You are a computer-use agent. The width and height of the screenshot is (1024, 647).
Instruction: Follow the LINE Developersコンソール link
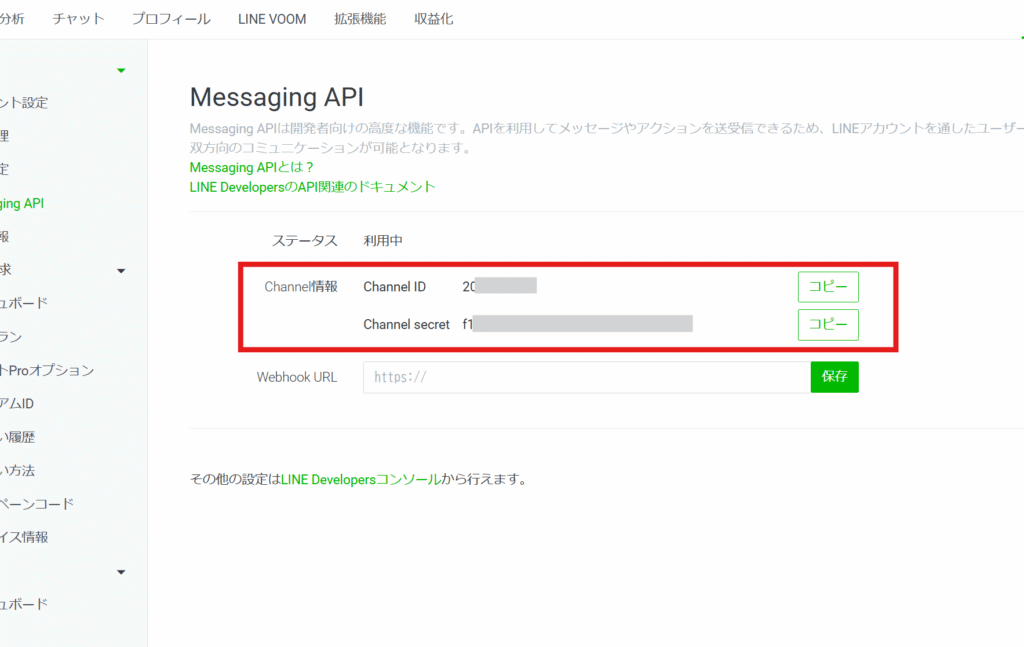pyautogui.click(x=361, y=479)
